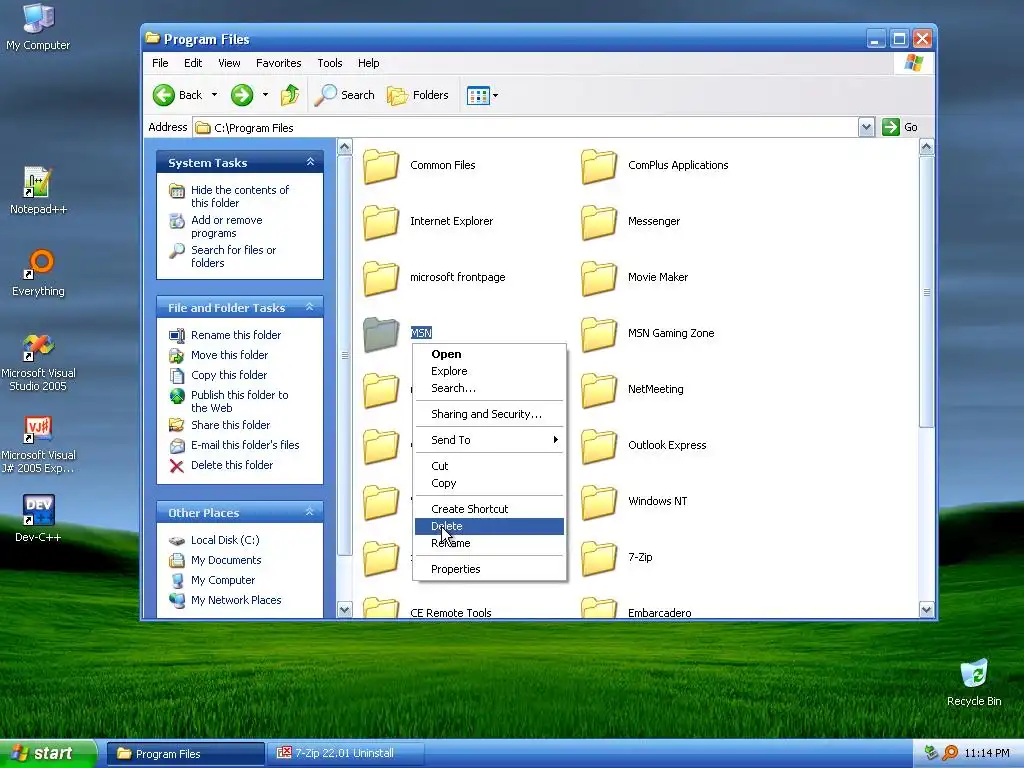Click Rename this folder link
This screenshot has height=768, width=1024.
coord(236,335)
